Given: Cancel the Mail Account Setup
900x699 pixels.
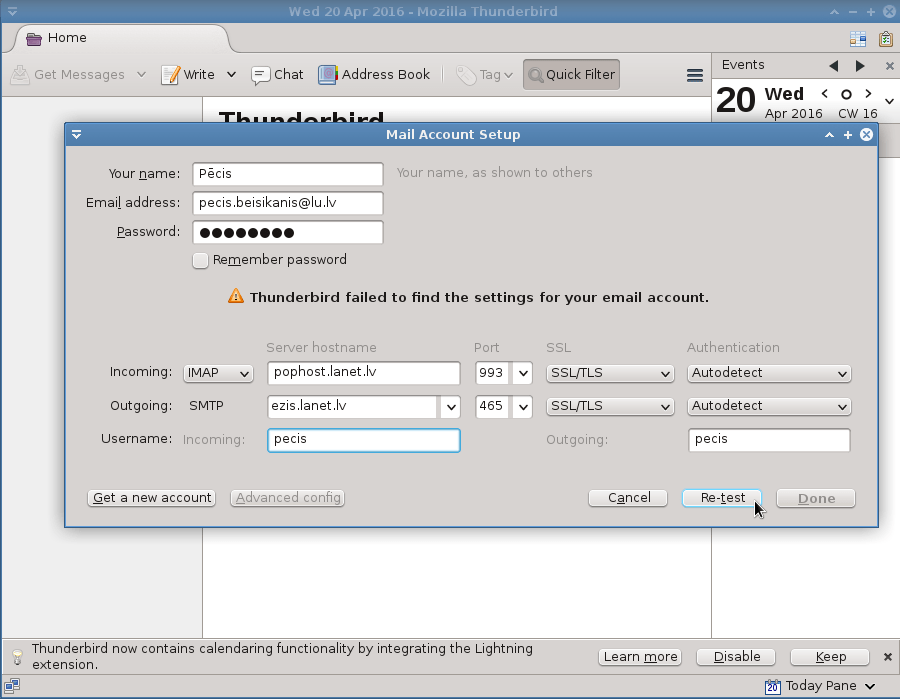Looking at the screenshot, I should tap(628, 498).
